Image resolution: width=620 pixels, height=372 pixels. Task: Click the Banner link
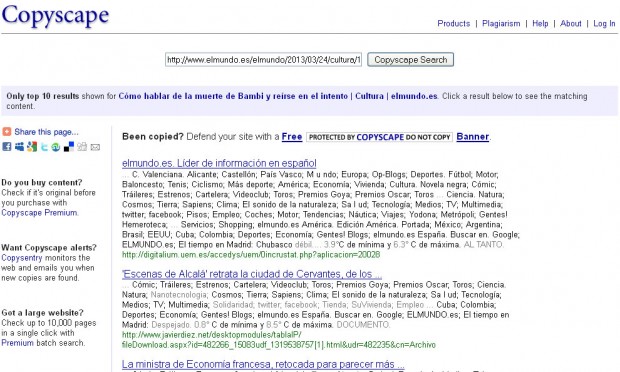pyautogui.click(x=473, y=137)
